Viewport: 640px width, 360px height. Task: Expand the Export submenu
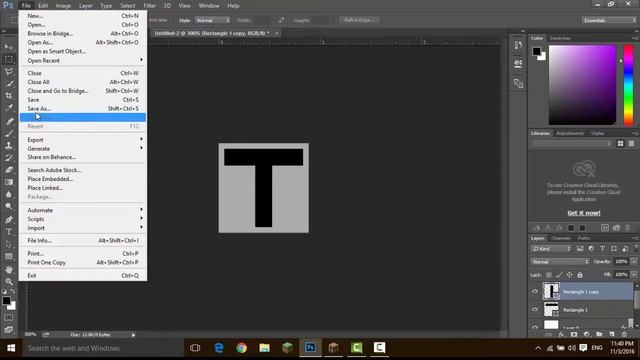[x=83, y=140]
